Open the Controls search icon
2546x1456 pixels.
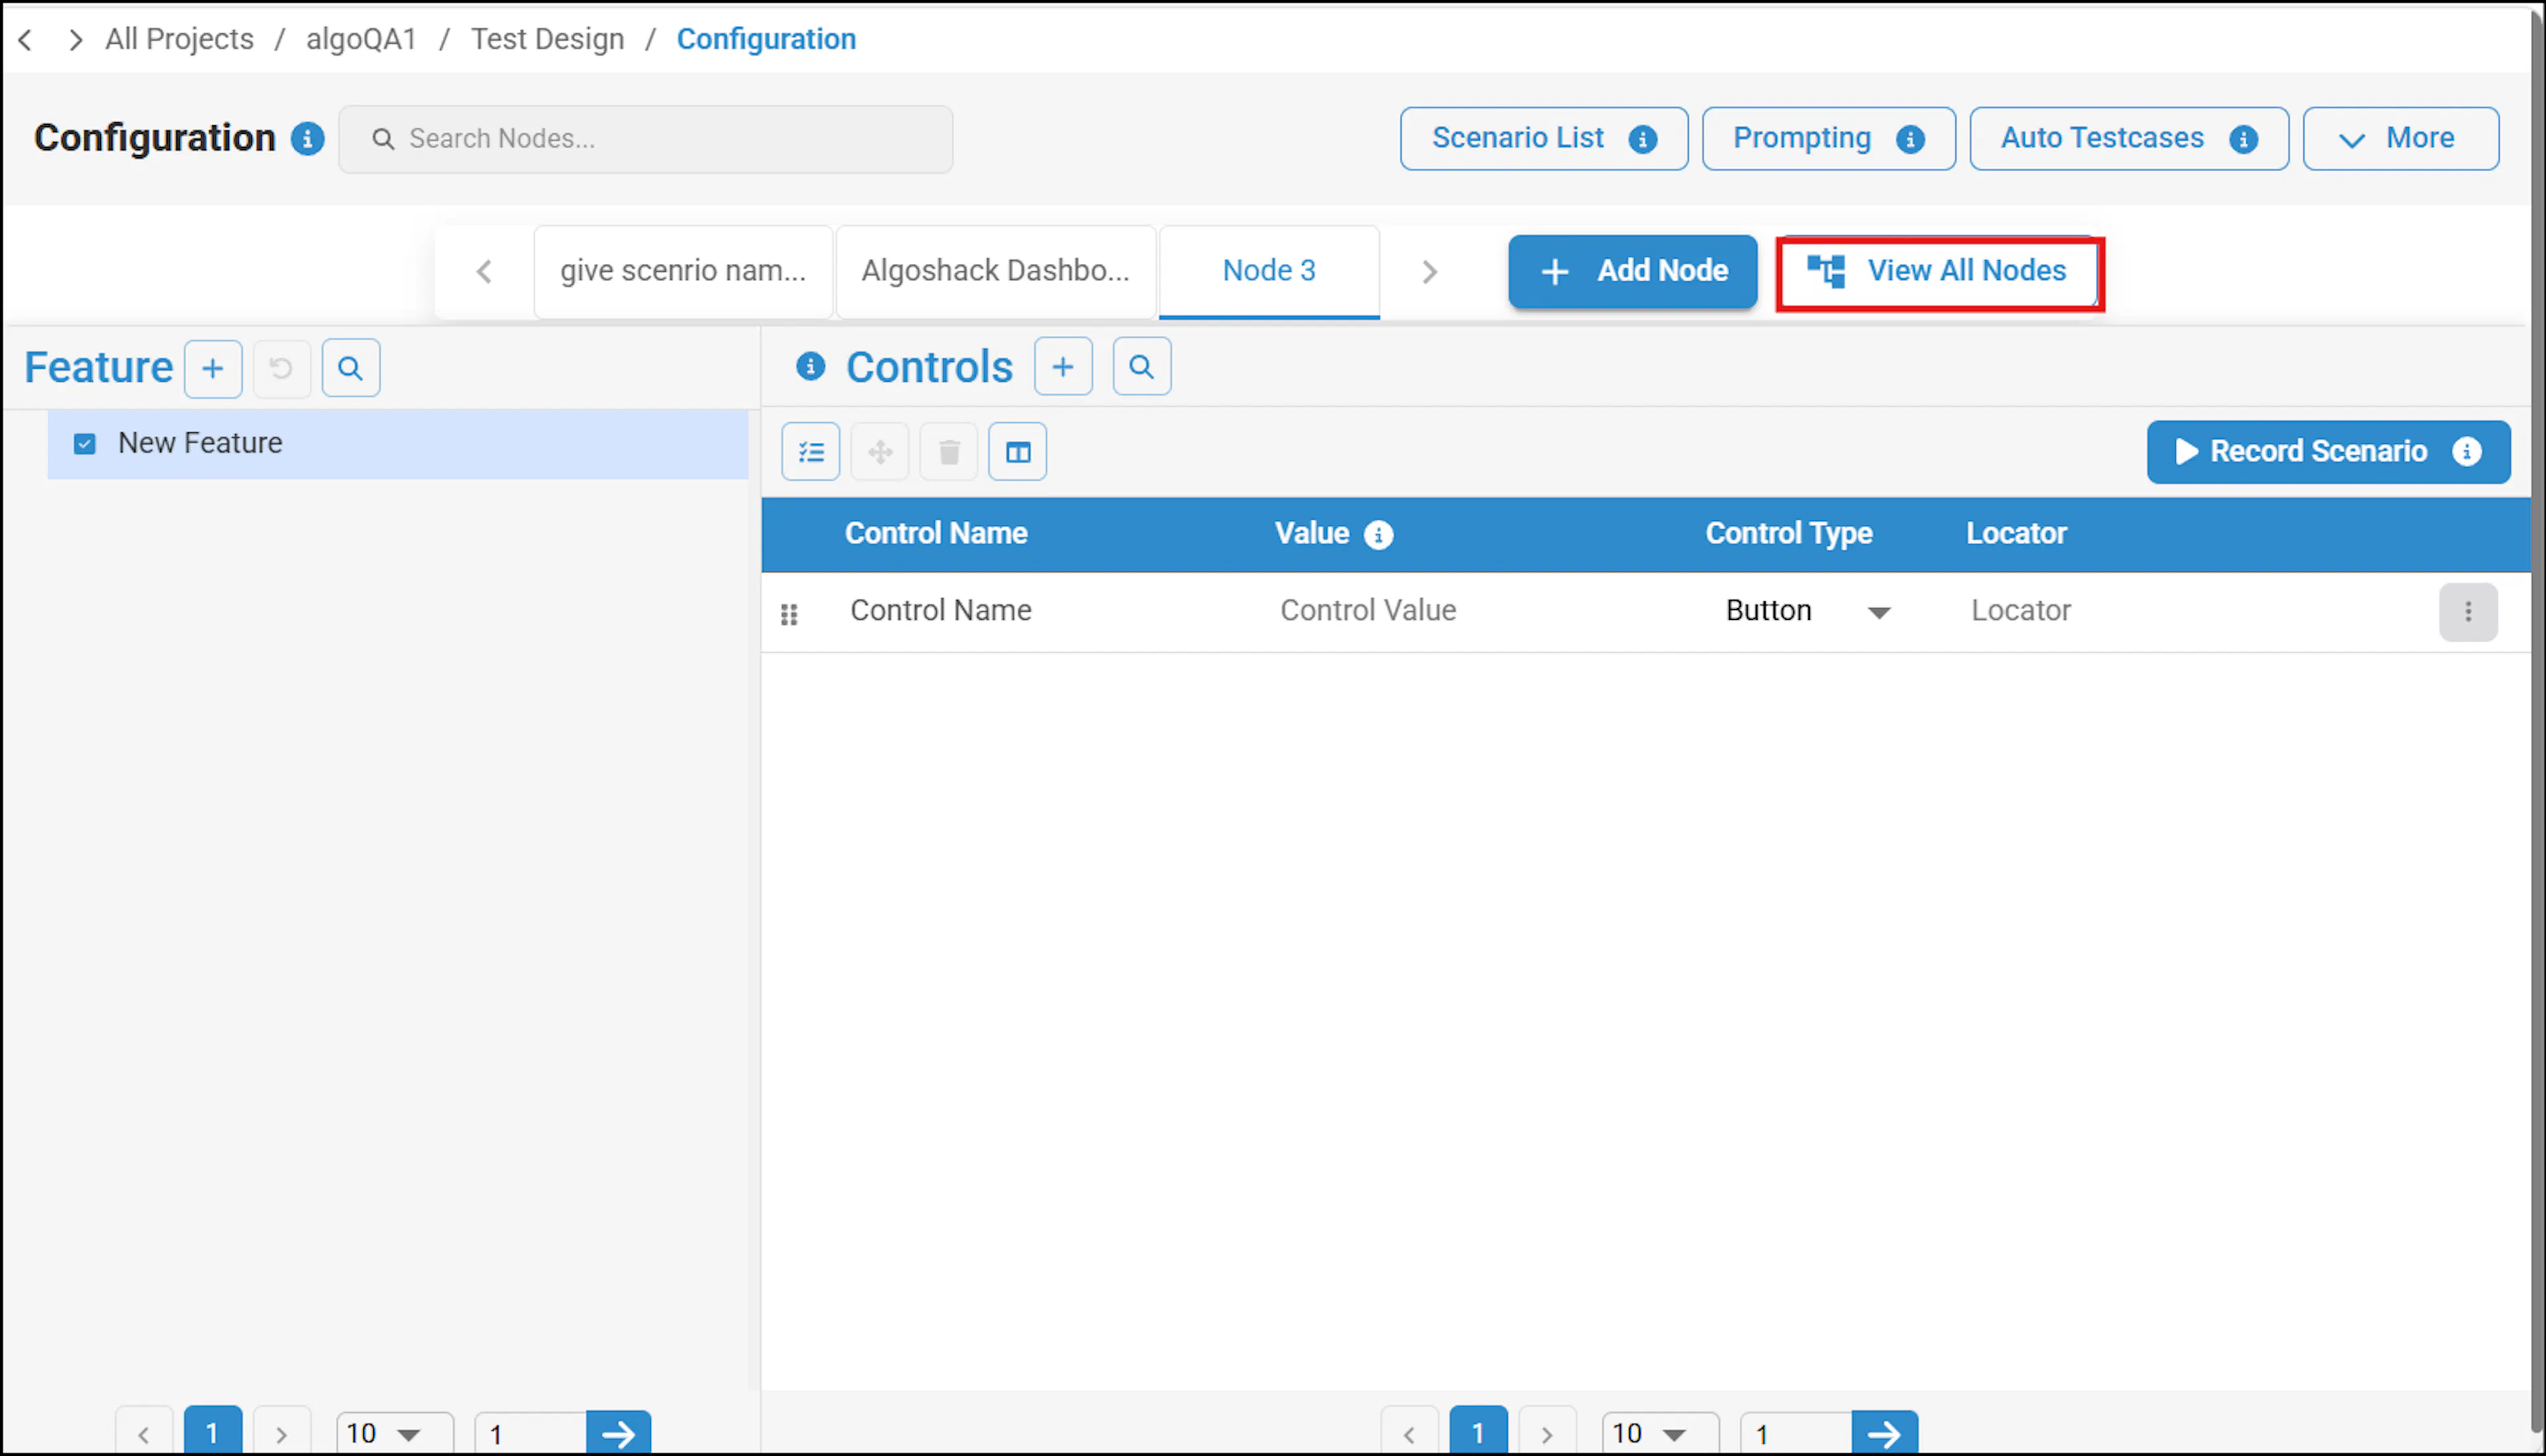click(1142, 367)
